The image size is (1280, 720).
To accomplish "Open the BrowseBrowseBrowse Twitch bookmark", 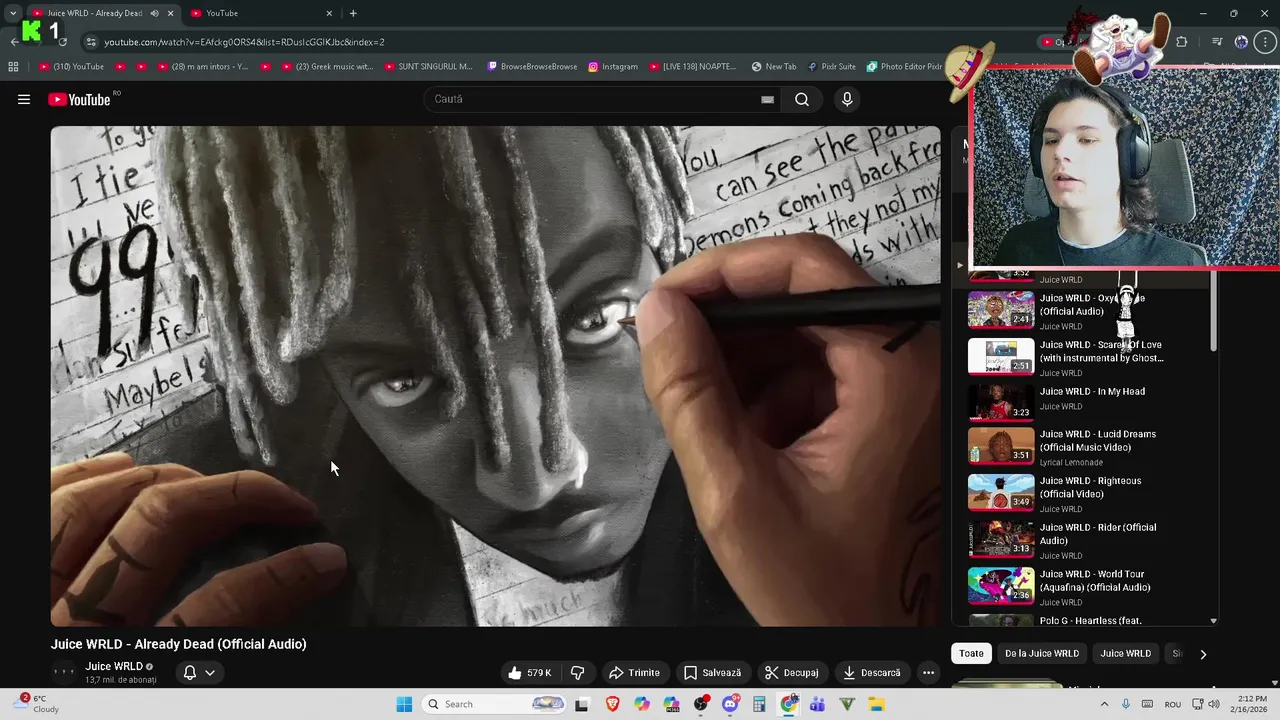I will click(x=532, y=67).
